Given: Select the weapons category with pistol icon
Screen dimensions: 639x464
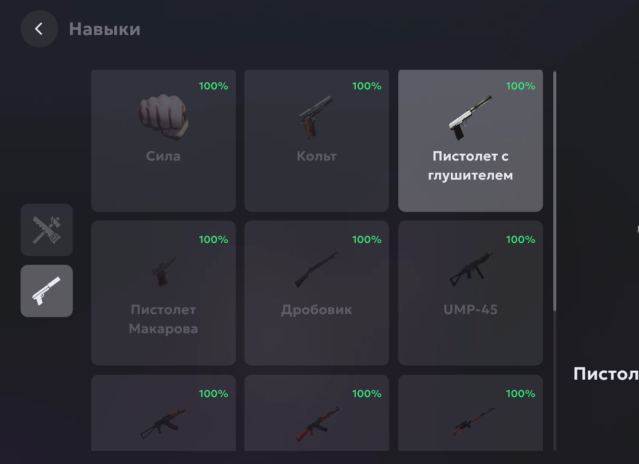Looking at the screenshot, I should tap(47, 291).
